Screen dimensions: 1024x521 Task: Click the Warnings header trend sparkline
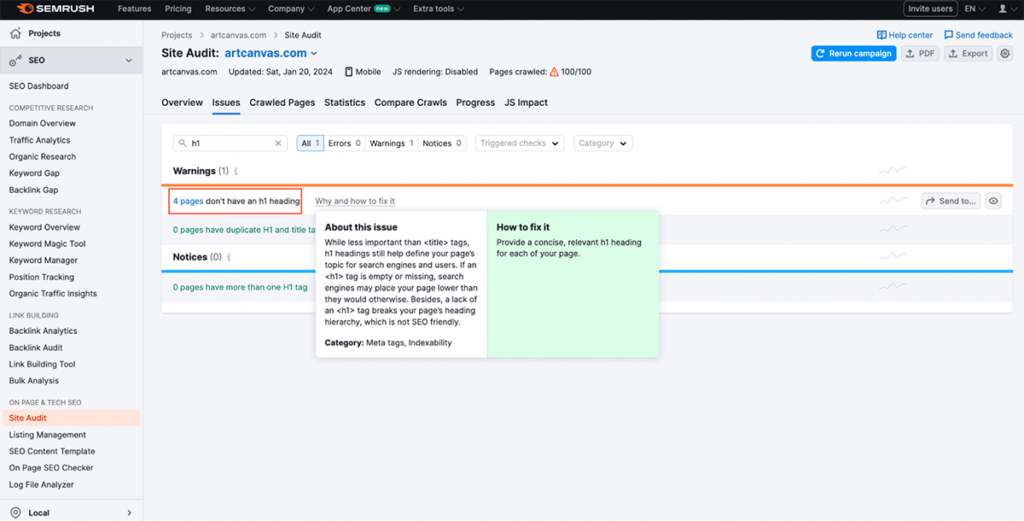click(893, 170)
